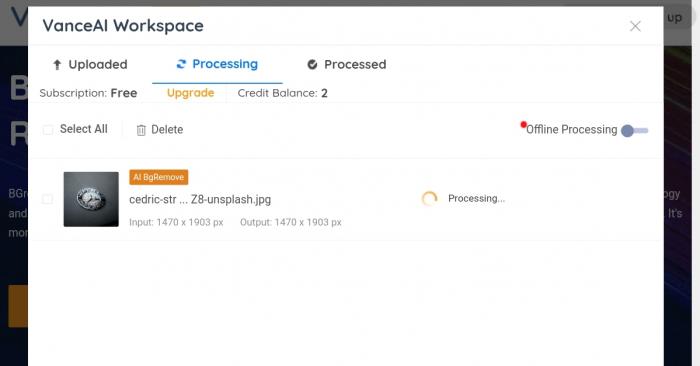Image resolution: width=700 pixels, height=366 pixels.
Task: Toggle the Offline Processing switch
Action: point(634,131)
